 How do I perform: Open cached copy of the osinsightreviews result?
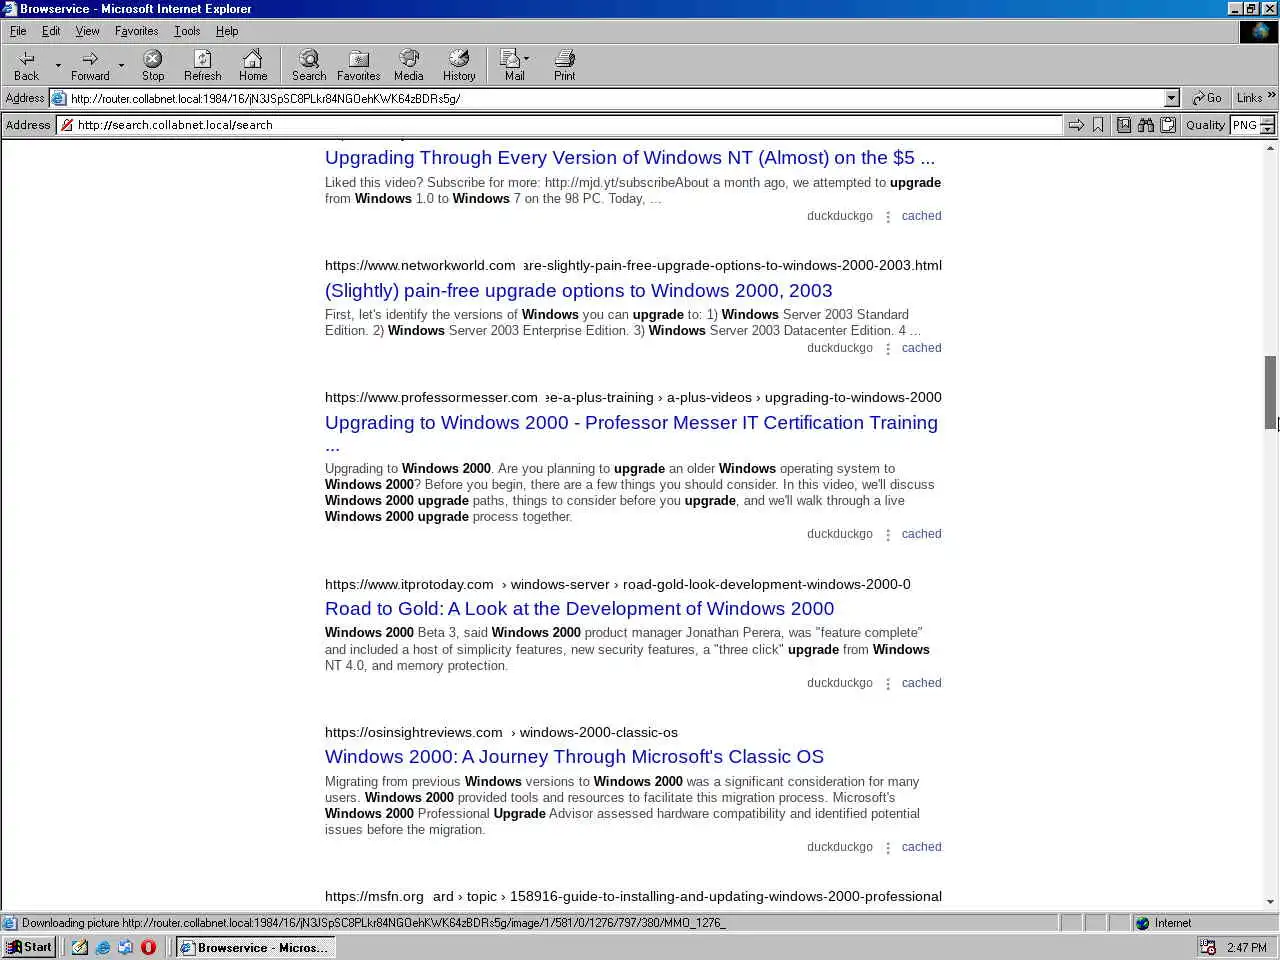[x=921, y=847]
